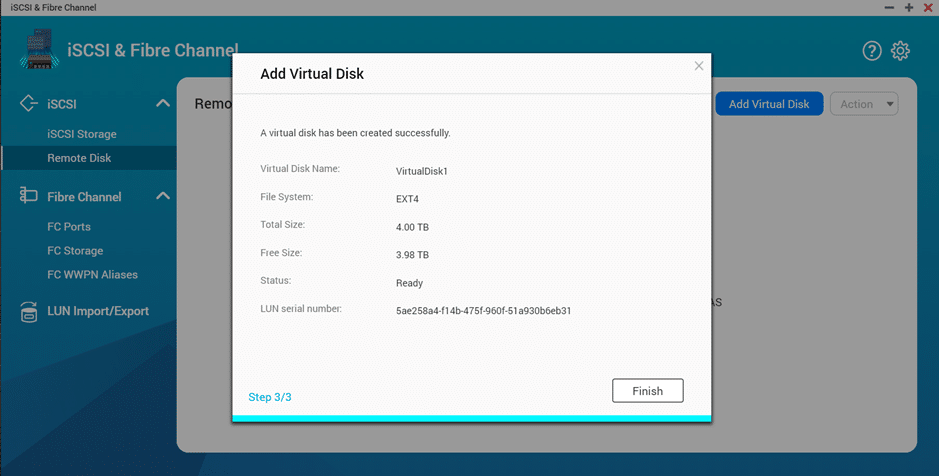The width and height of the screenshot is (939, 476).
Task: Click the Finish button
Action: click(x=647, y=391)
